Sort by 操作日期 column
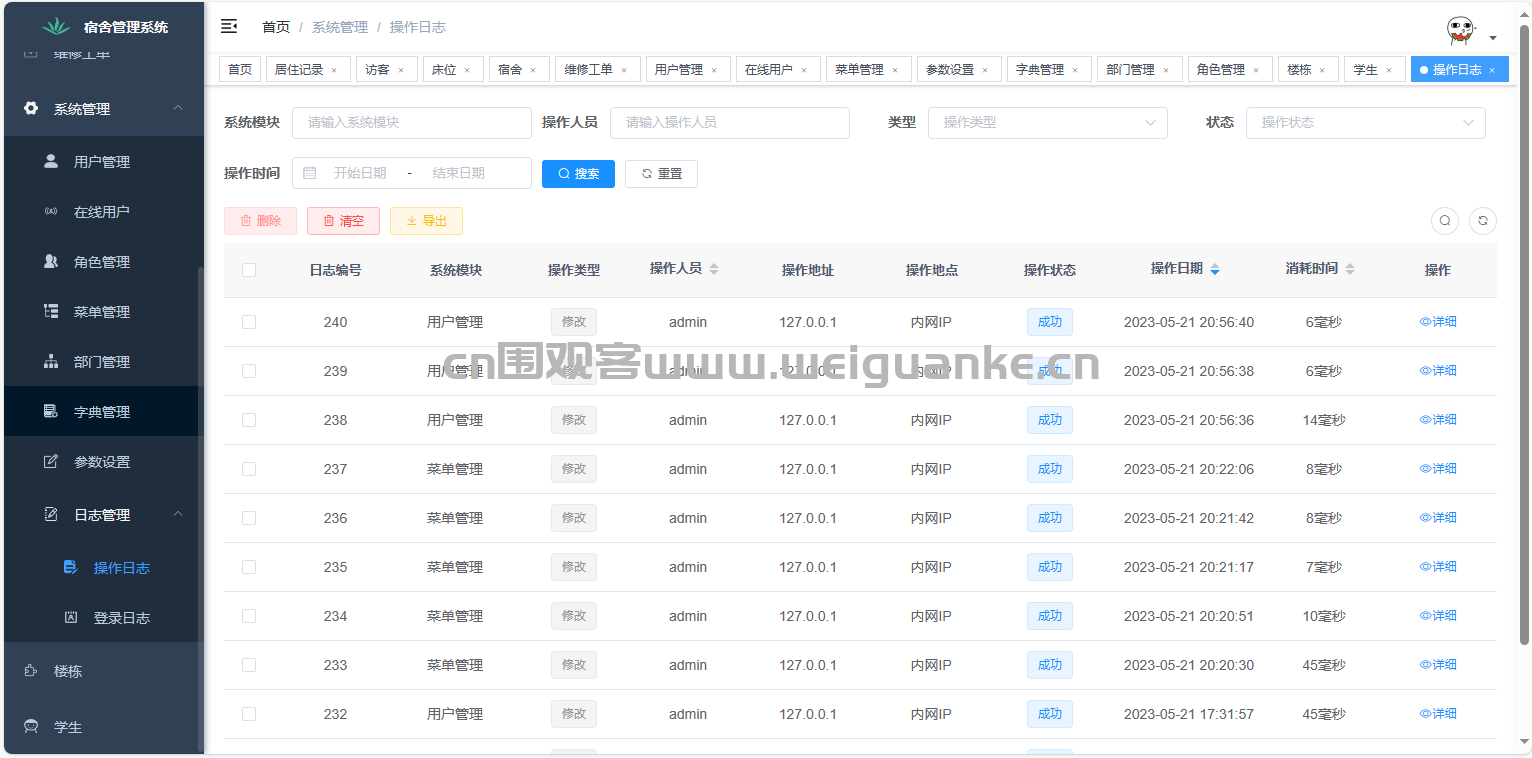 pos(1215,269)
